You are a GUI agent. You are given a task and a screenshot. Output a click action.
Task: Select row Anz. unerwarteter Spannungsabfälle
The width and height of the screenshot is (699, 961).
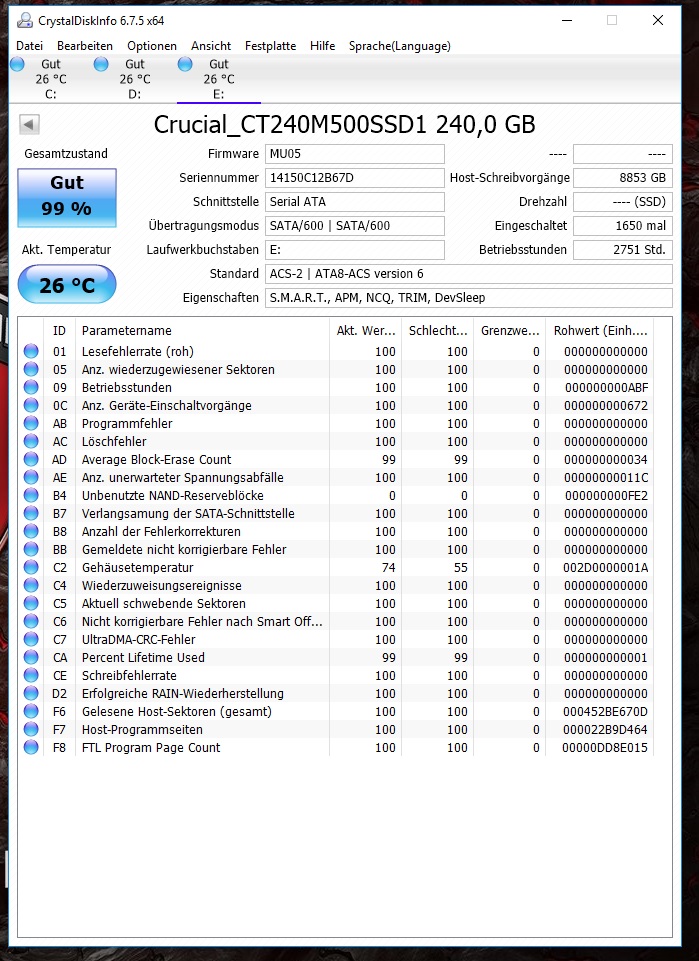point(336,477)
